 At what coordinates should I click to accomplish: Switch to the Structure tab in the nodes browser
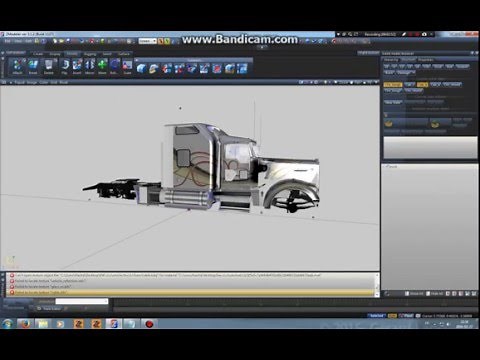(408, 60)
